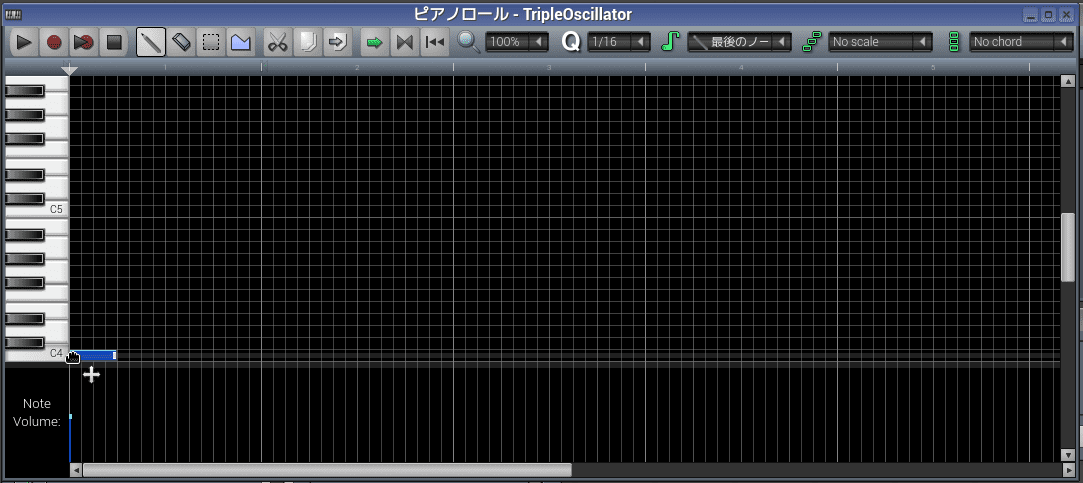This screenshot has width=1083, height=483.
Task: Select the Eraser mode tool
Action: click(180, 42)
